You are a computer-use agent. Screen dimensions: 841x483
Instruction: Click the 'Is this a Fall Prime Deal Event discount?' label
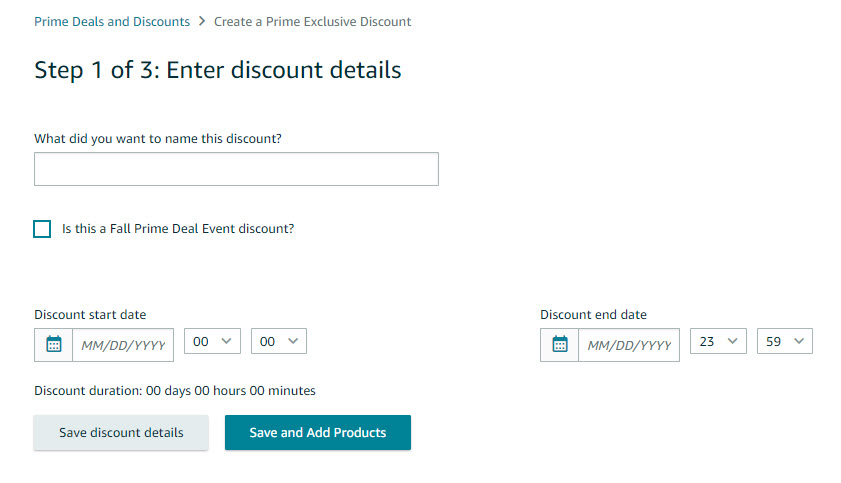(178, 229)
